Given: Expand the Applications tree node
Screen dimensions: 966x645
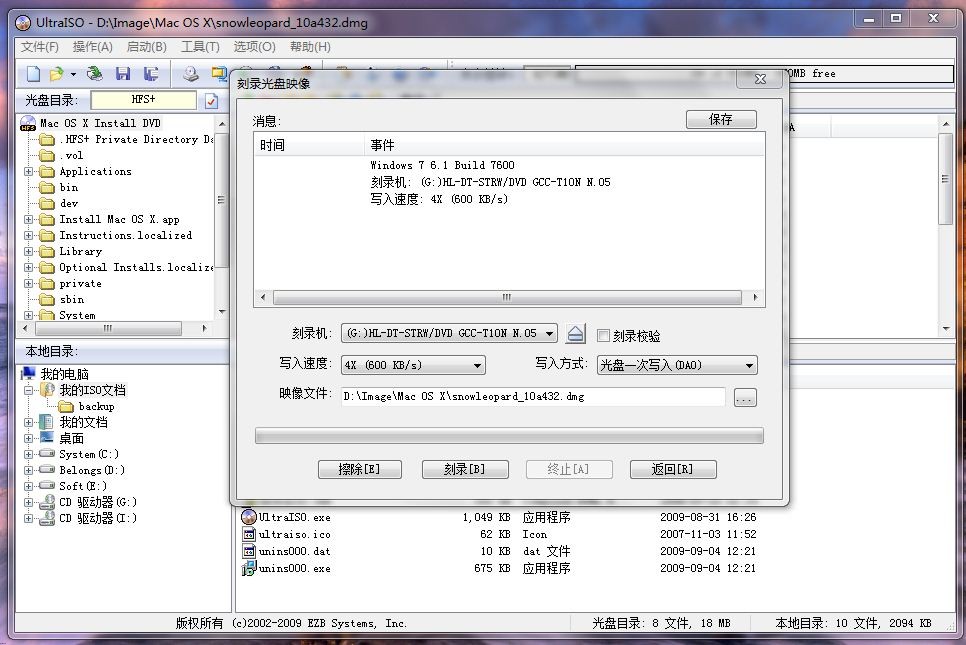Looking at the screenshot, I should (28, 171).
